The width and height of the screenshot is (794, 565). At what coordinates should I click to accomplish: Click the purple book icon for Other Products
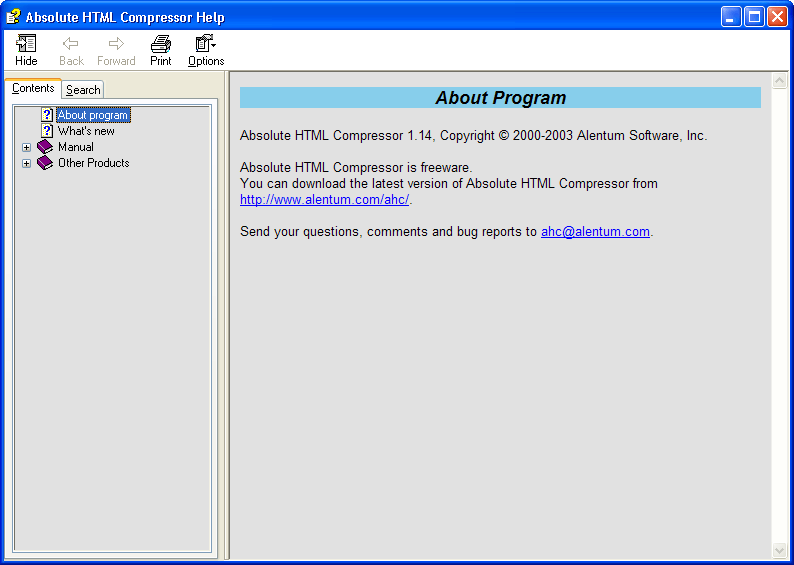tap(45, 163)
